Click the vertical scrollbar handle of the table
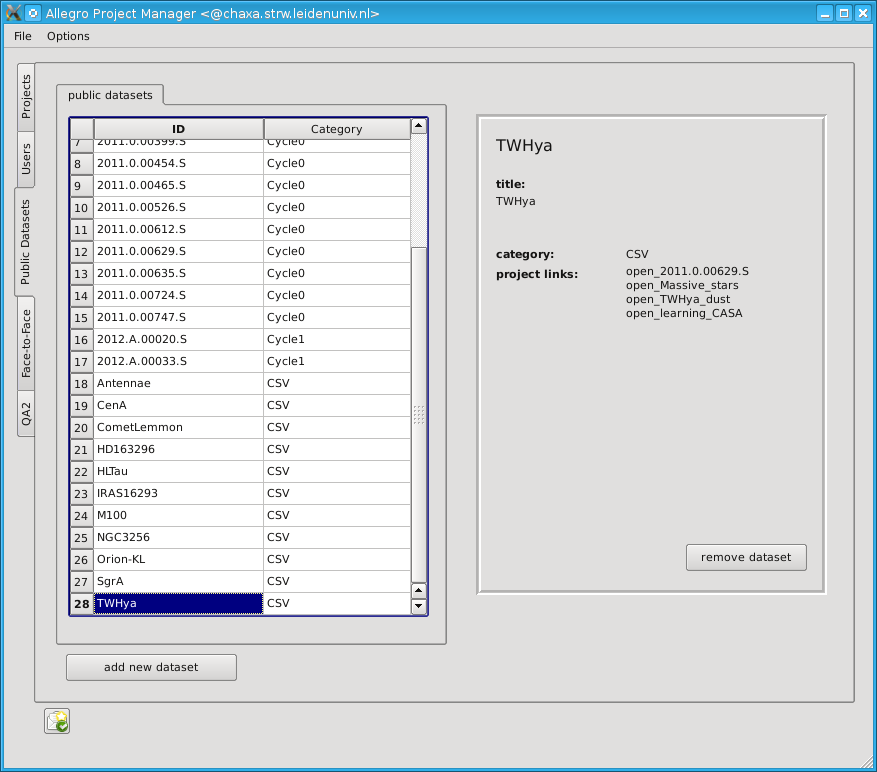This screenshot has width=877, height=772. 419,414
